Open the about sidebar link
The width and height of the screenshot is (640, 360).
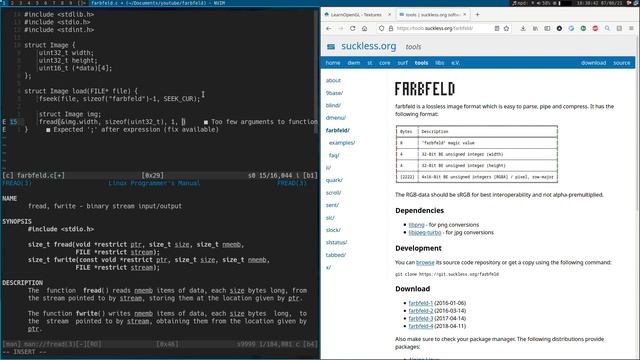coord(333,80)
